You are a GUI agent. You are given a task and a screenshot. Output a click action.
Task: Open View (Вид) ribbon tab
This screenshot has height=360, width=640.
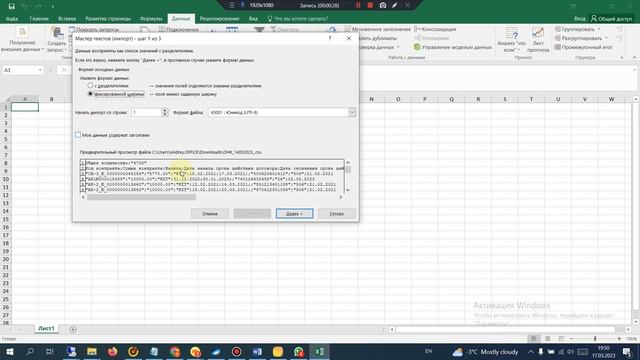(x=253, y=18)
